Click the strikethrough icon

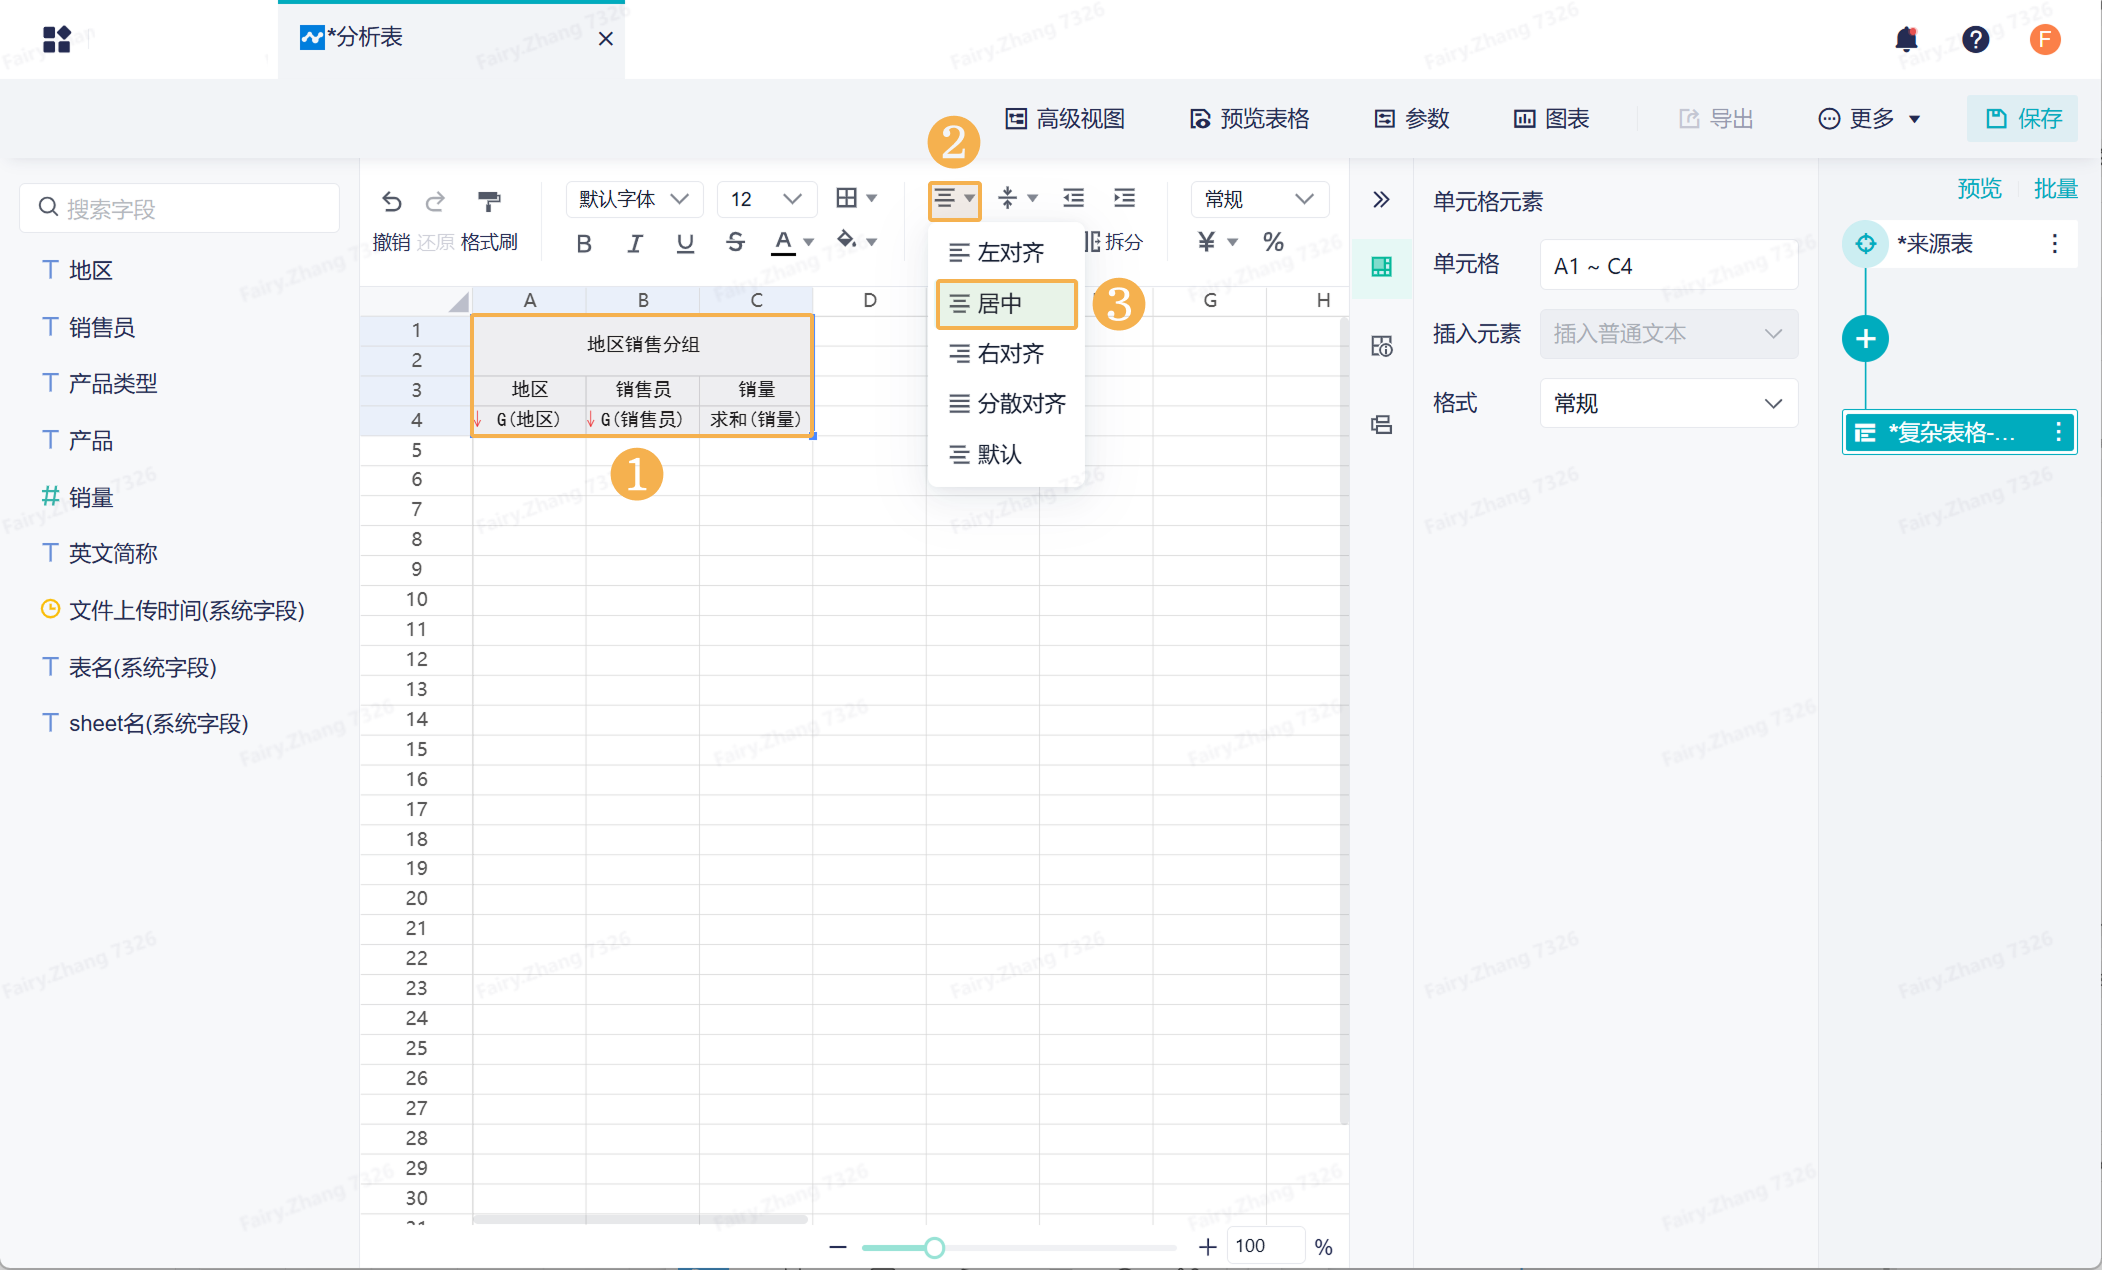click(x=735, y=242)
